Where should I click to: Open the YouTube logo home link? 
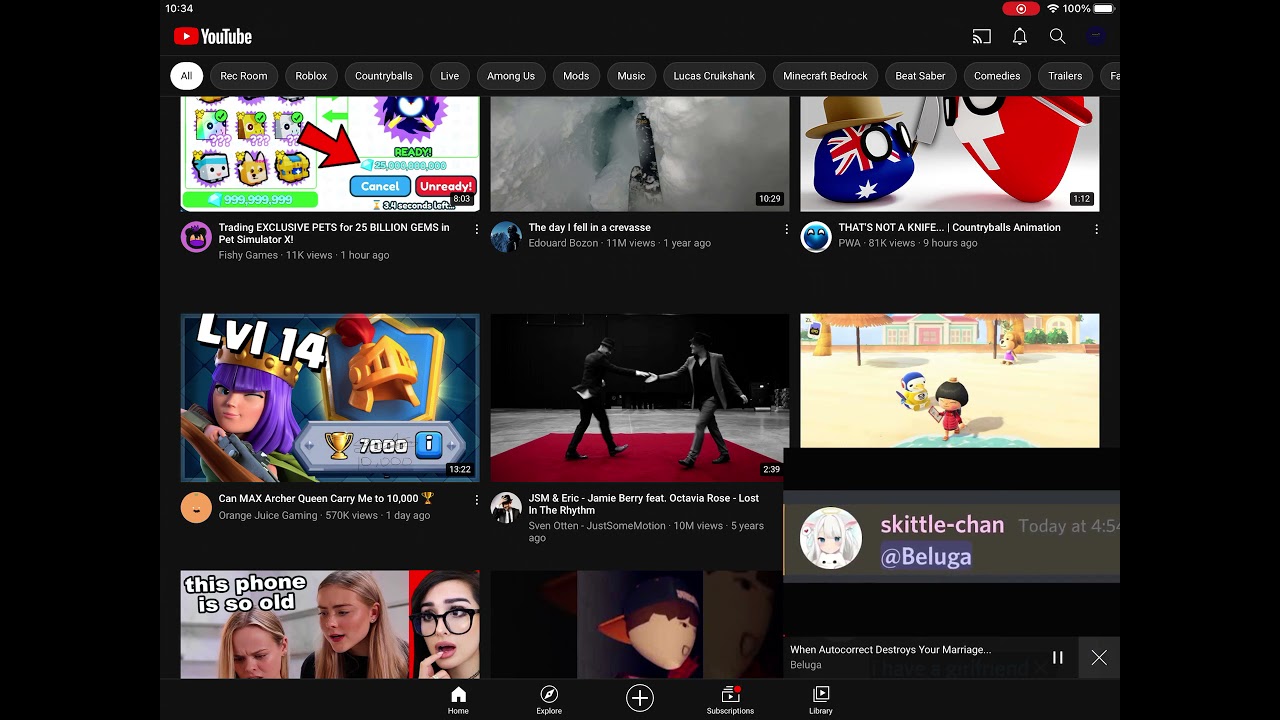213,37
